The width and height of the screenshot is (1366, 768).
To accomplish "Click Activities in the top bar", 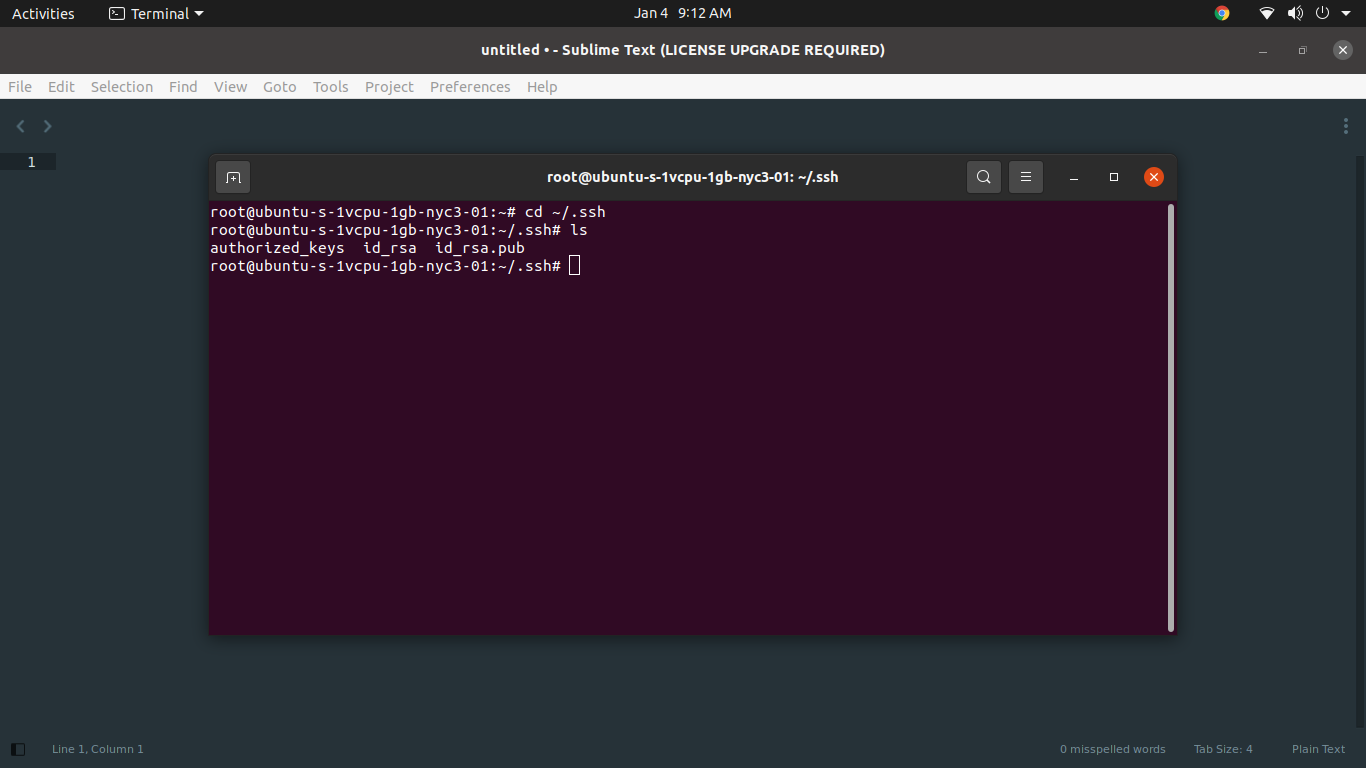I will tap(43, 13).
